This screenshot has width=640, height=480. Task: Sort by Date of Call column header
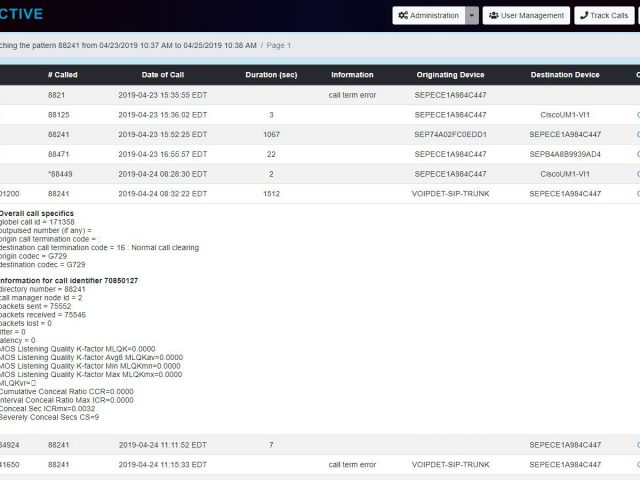(163, 75)
